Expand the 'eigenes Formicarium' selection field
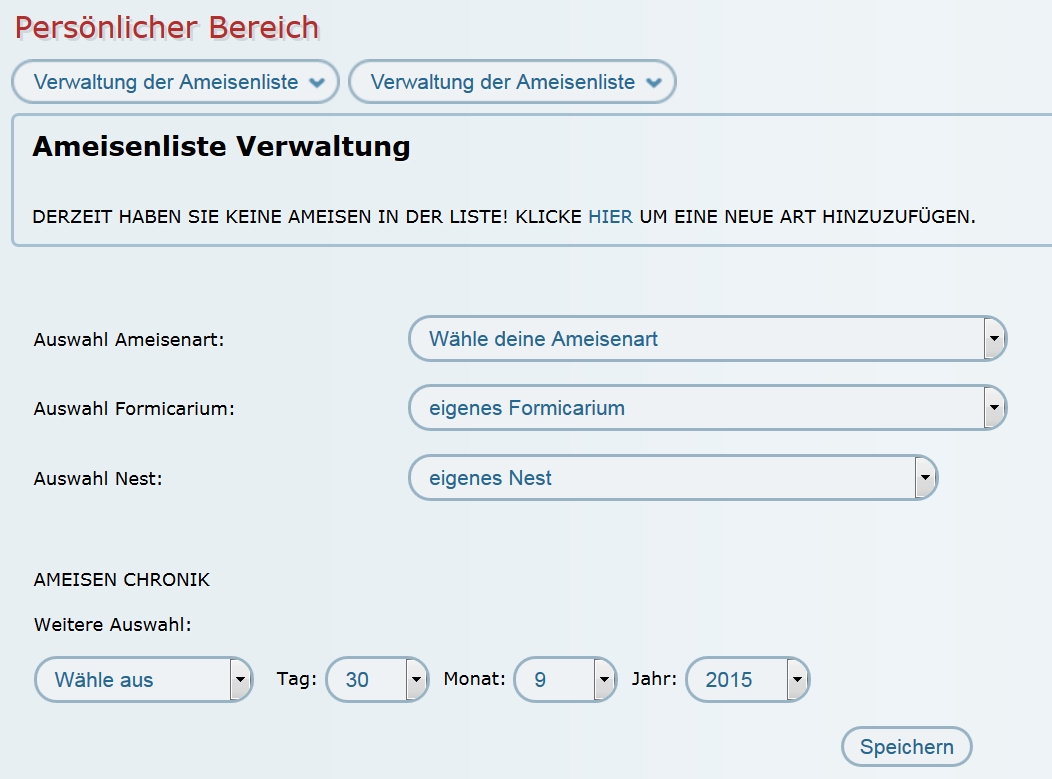 point(695,408)
